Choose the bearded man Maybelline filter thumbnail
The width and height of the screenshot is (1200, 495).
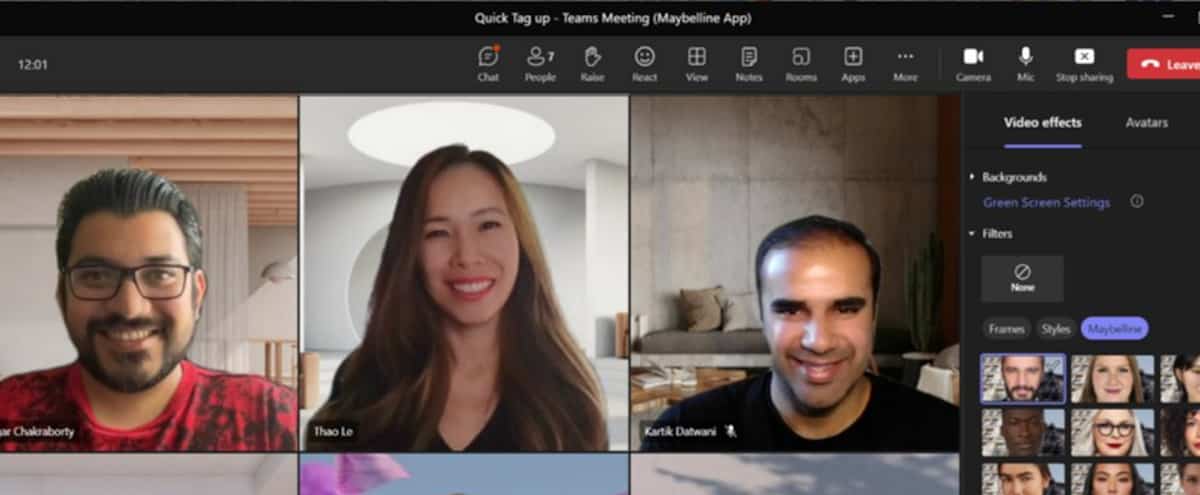pyautogui.click(x=1023, y=379)
